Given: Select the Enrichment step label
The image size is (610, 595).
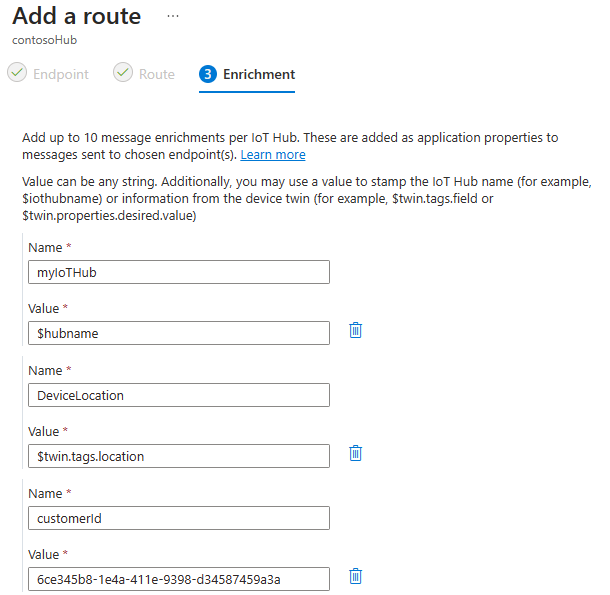Looking at the screenshot, I should 259,74.
